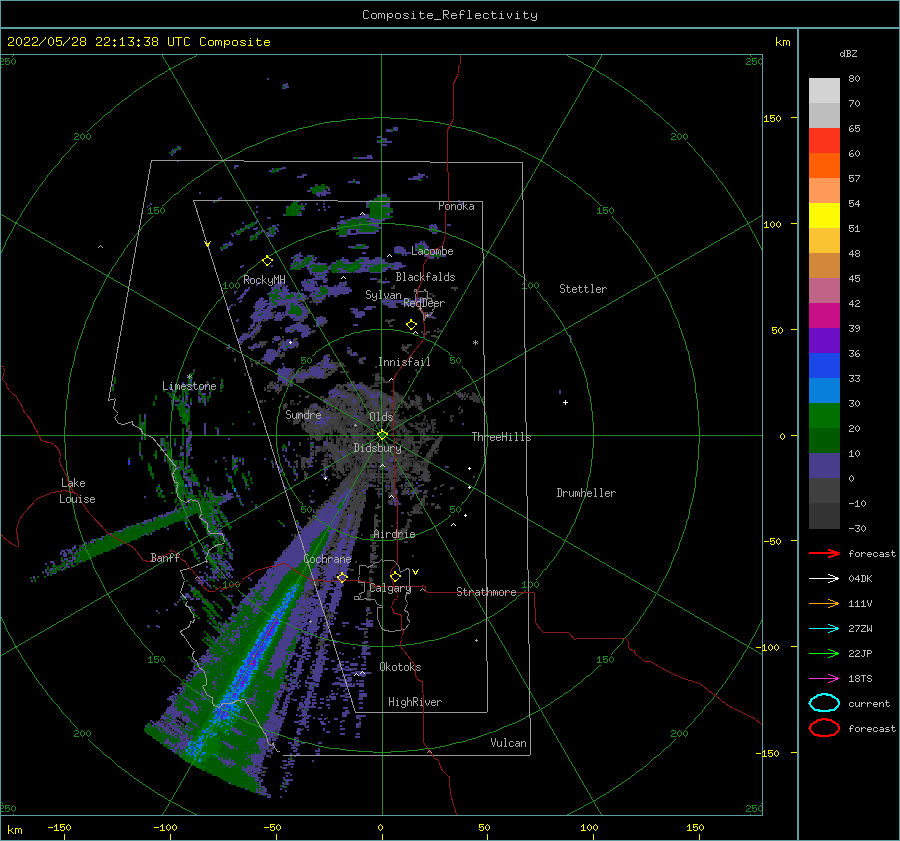Click the RockyMH label

(264, 280)
